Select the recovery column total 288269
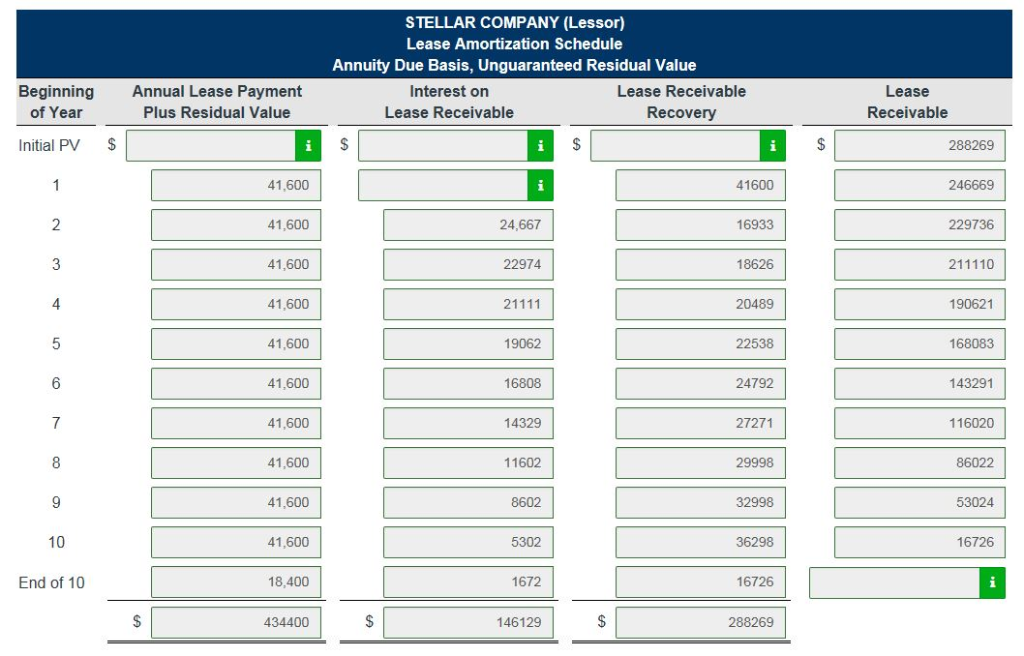 698,621
